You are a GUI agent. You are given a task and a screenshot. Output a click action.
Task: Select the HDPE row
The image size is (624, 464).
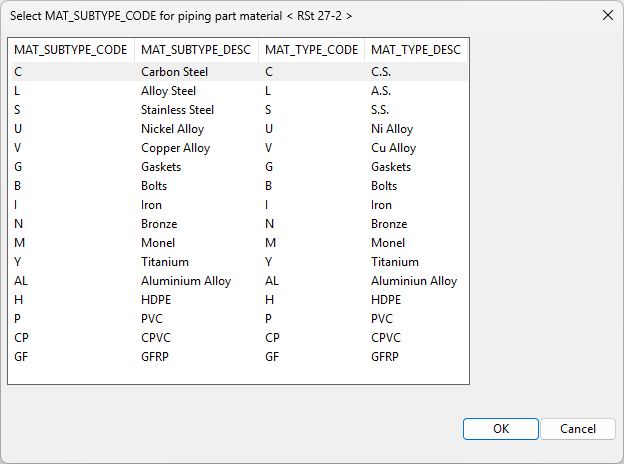[x=156, y=300]
